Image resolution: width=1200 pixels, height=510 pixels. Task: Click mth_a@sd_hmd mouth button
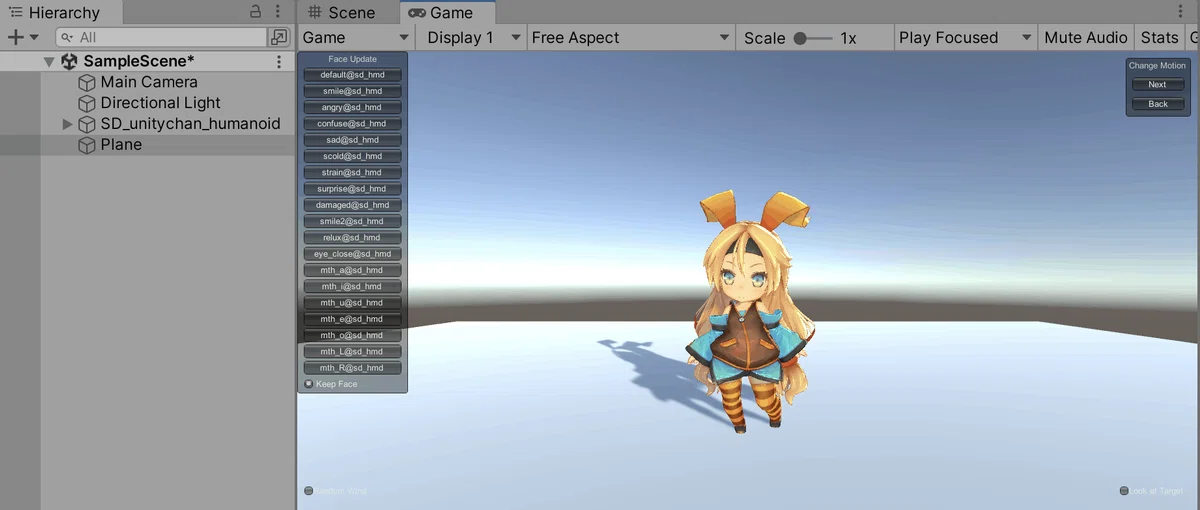tap(352, 270)
